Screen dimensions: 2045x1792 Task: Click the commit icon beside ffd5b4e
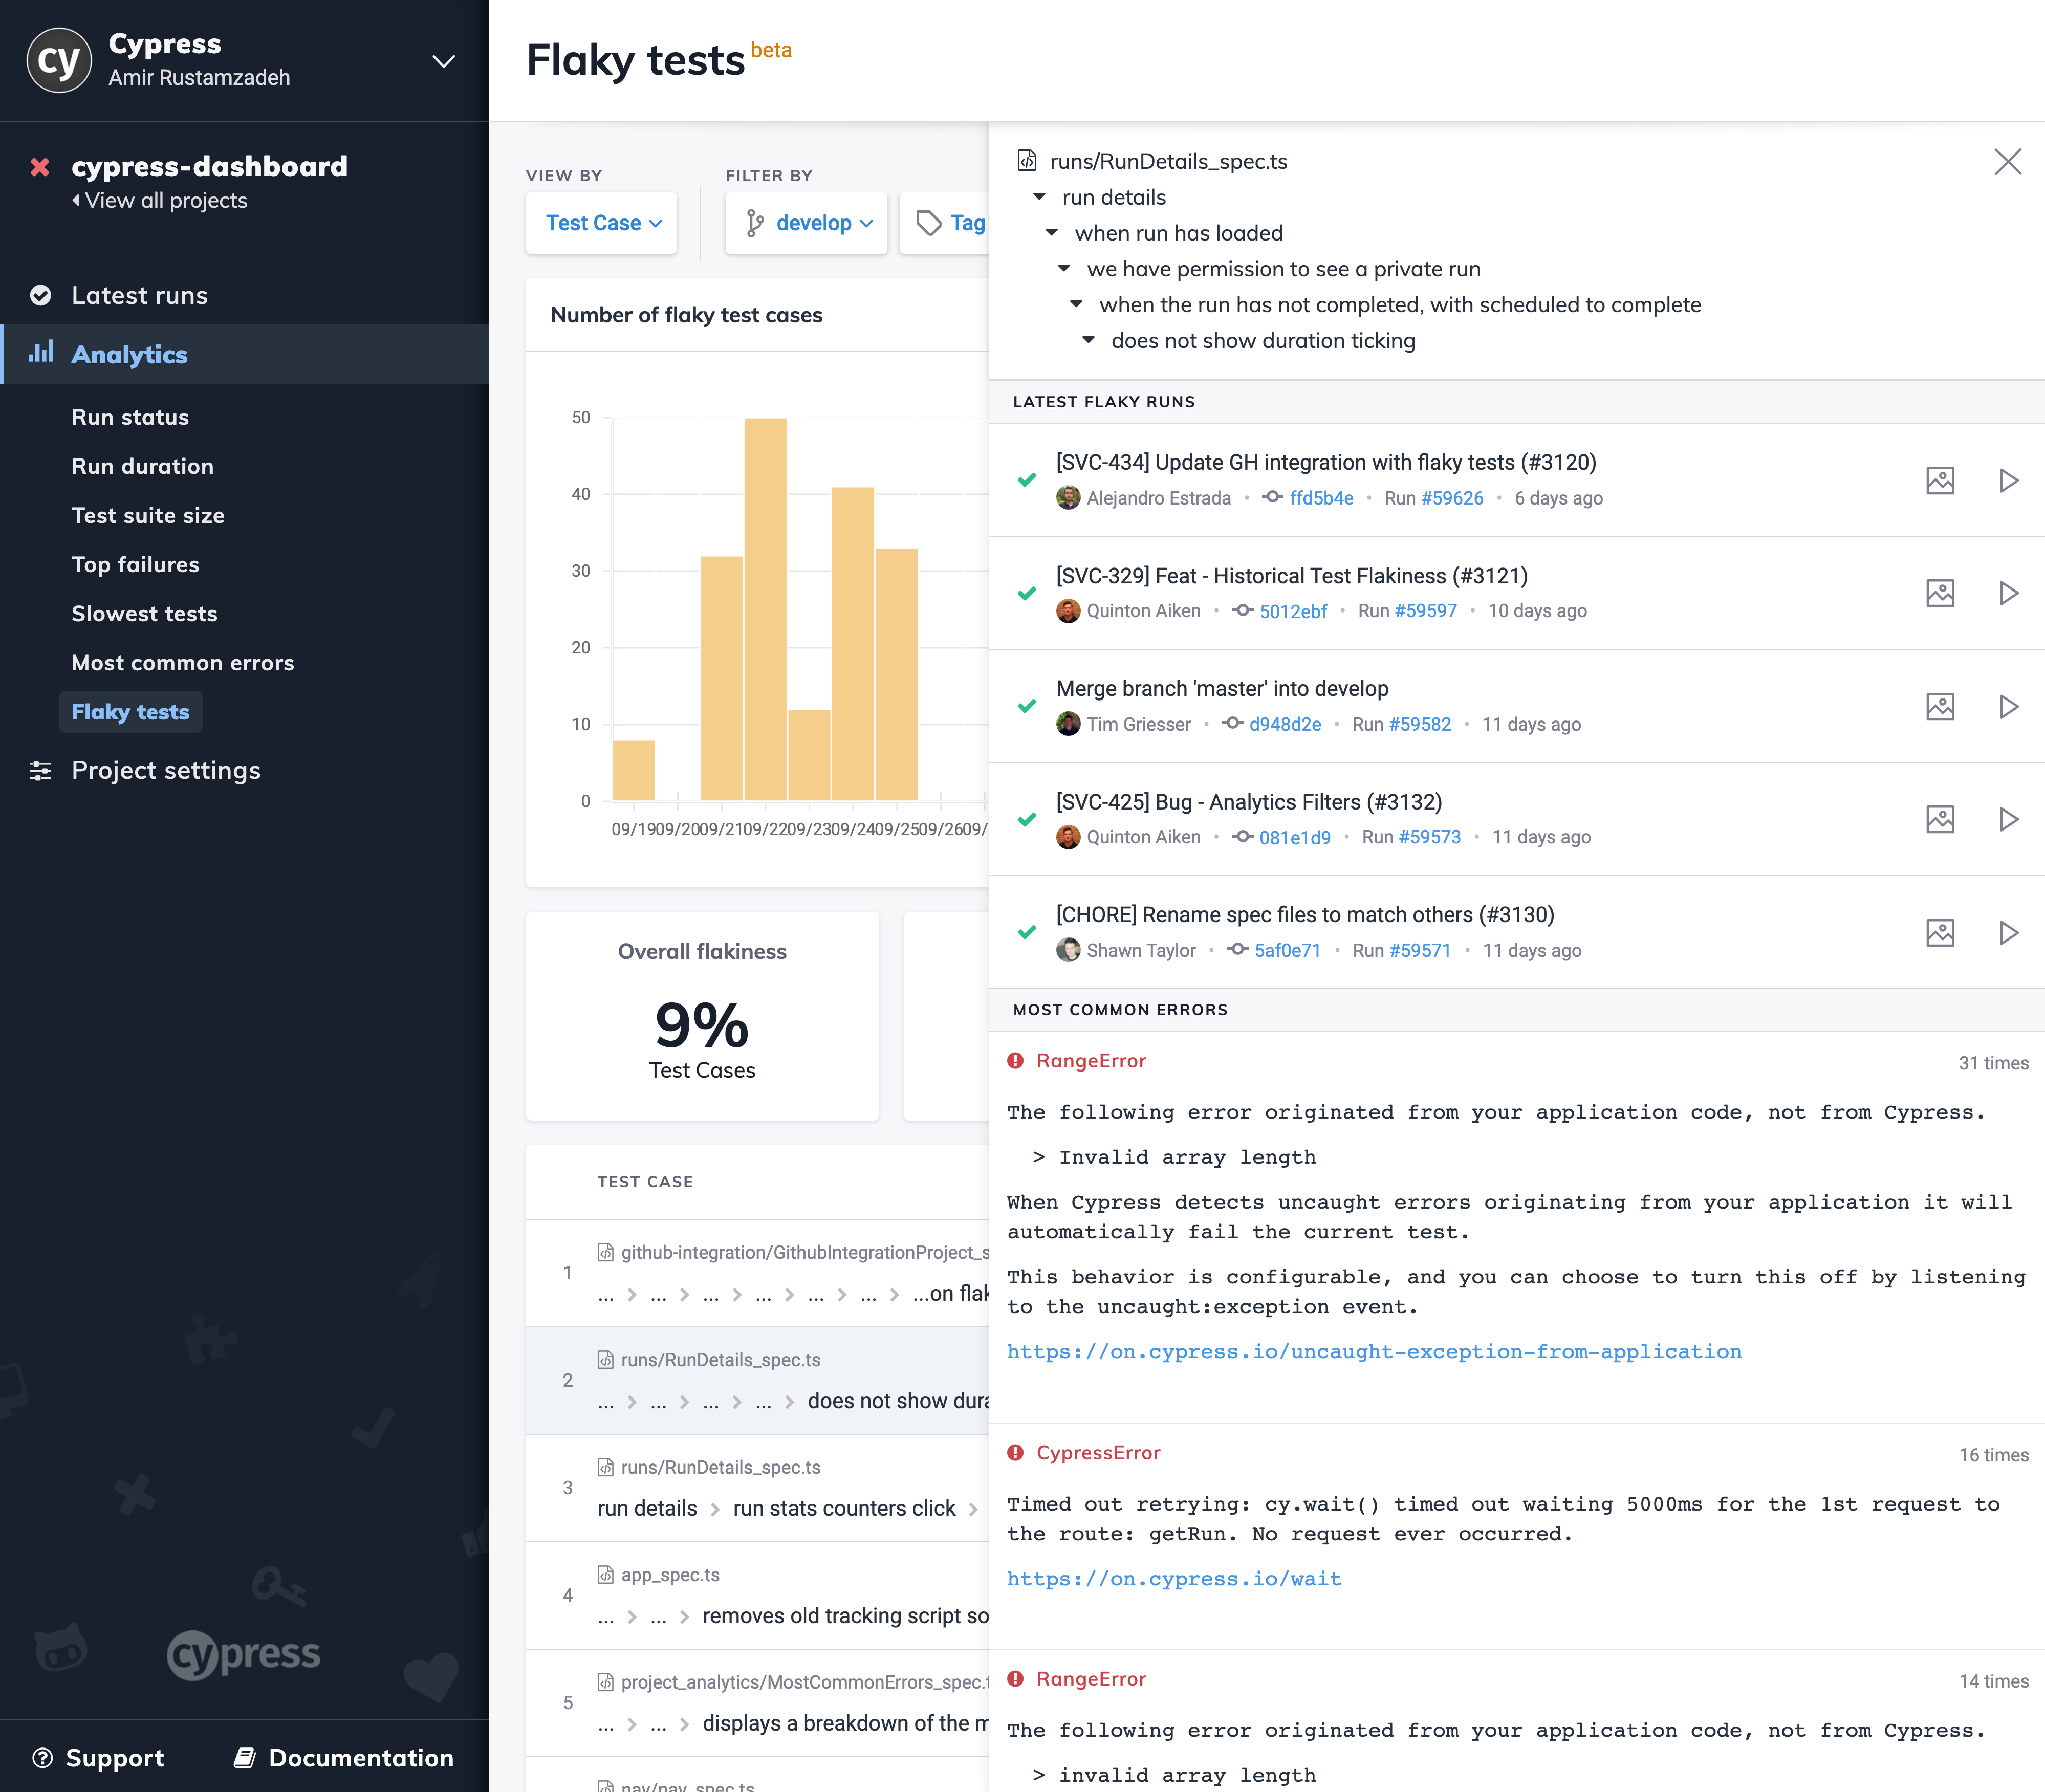point(1271,497)
